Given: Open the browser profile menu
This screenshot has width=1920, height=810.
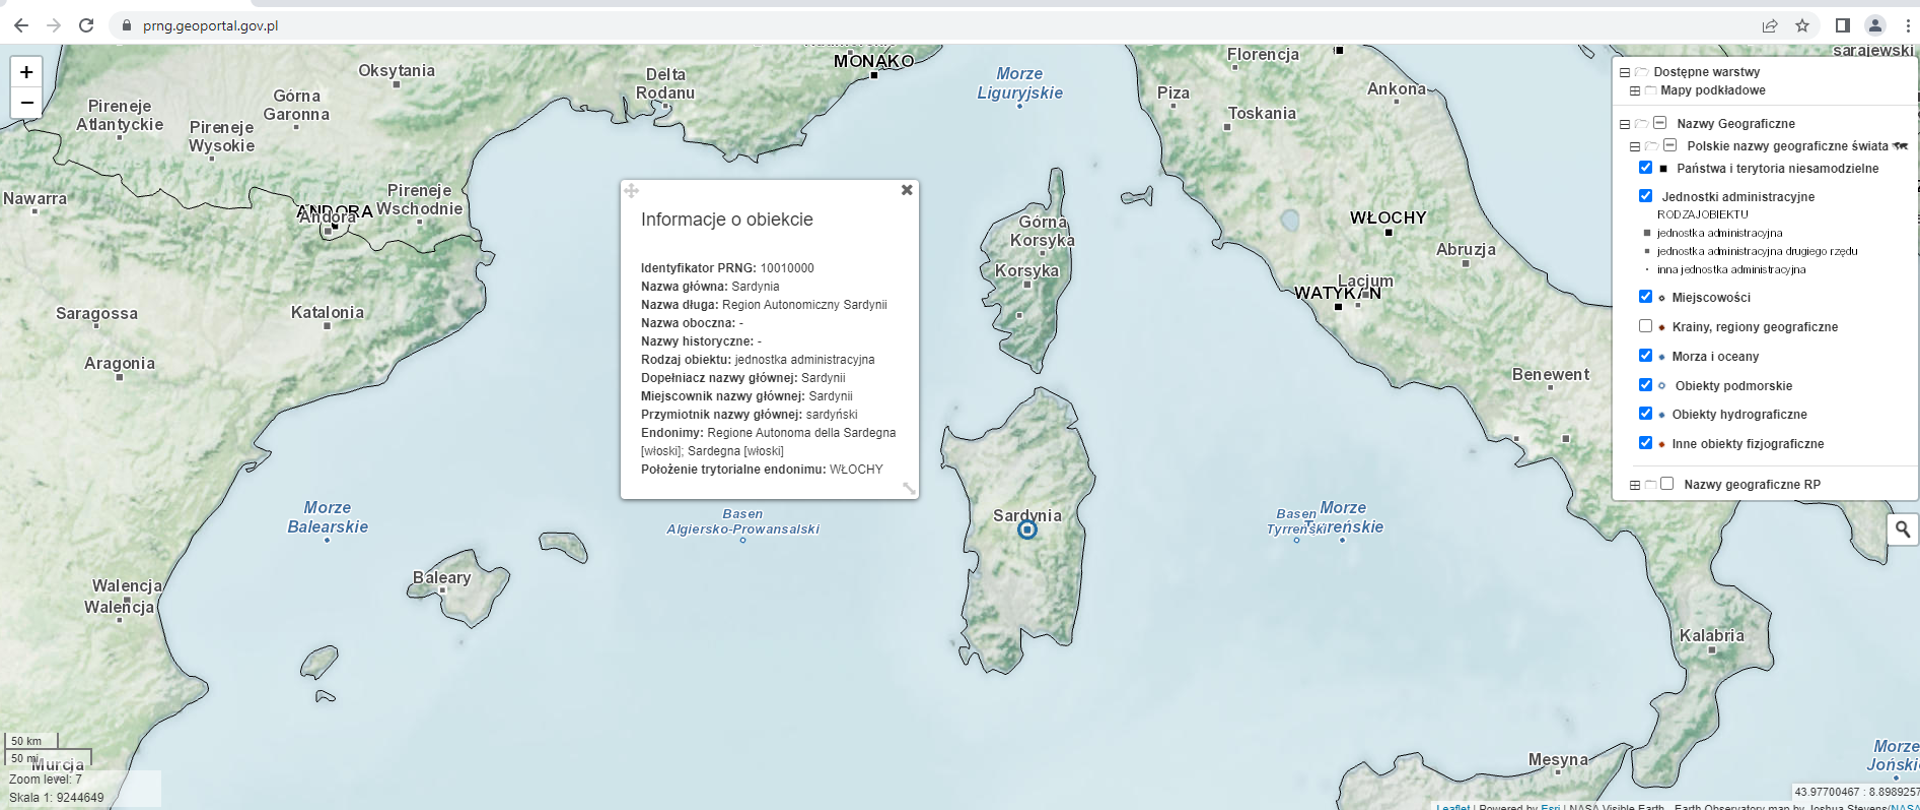Looking at the screenshot, I should (1875, 26).
